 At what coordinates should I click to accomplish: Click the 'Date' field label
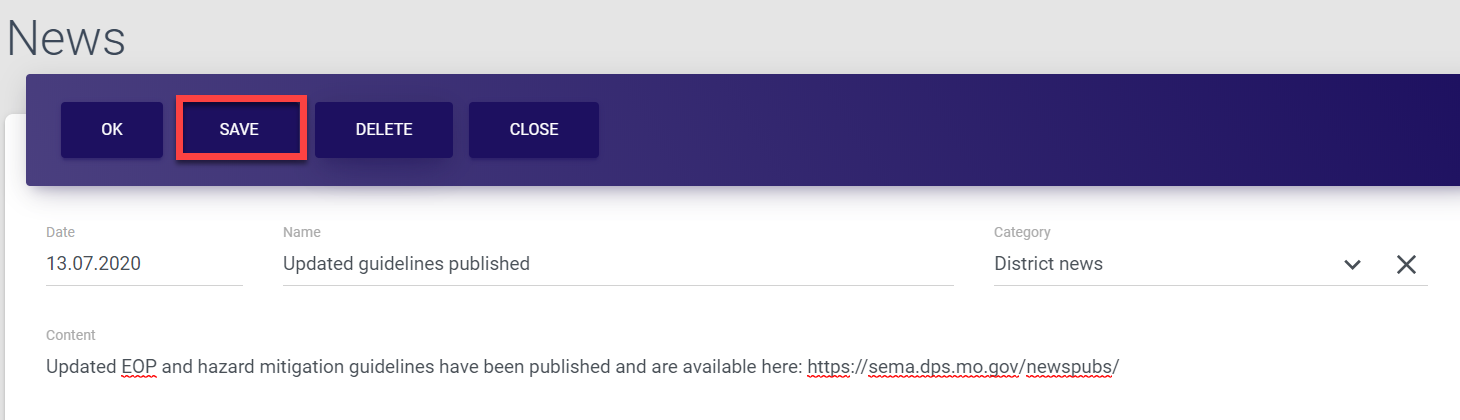pos(60,232)
